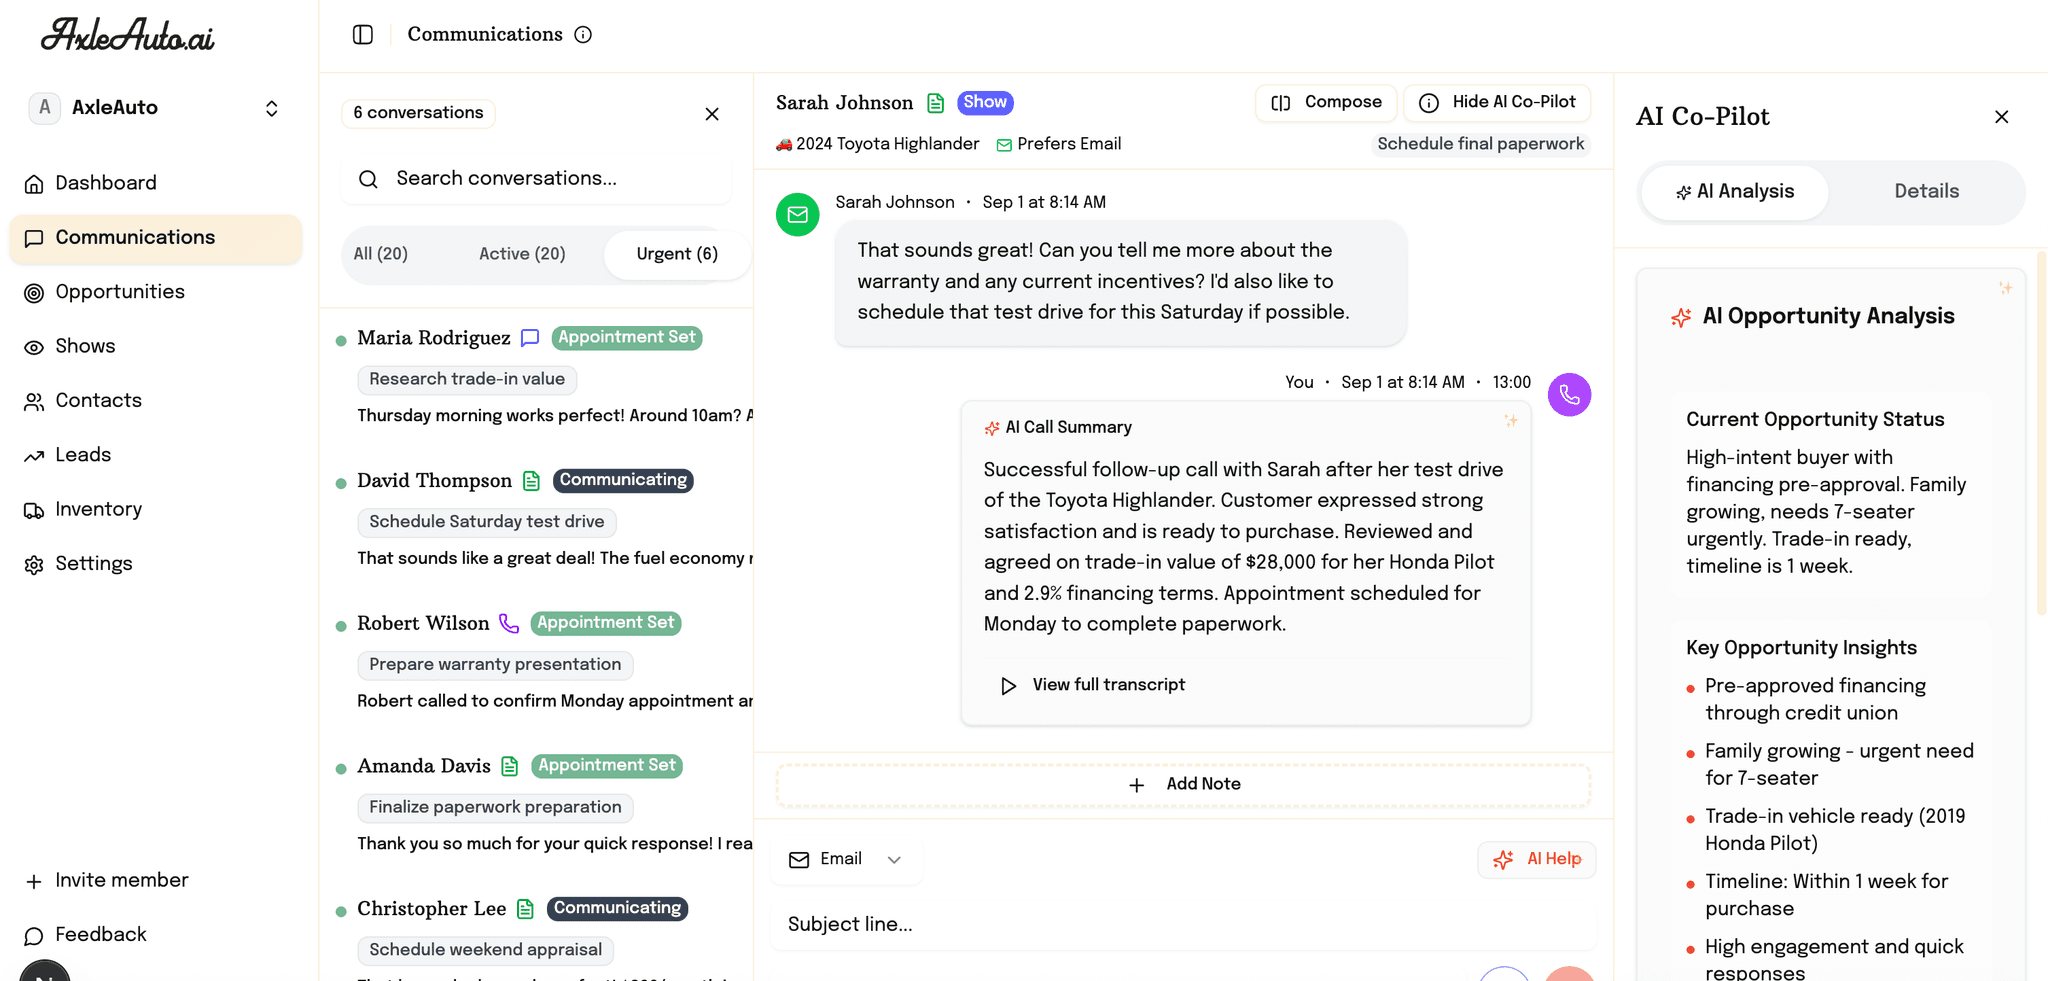Screen dimensions: 2048x981
Task: Click Maria Rodriguez's chat bubble icon
Action: click(x=530, y=338)
